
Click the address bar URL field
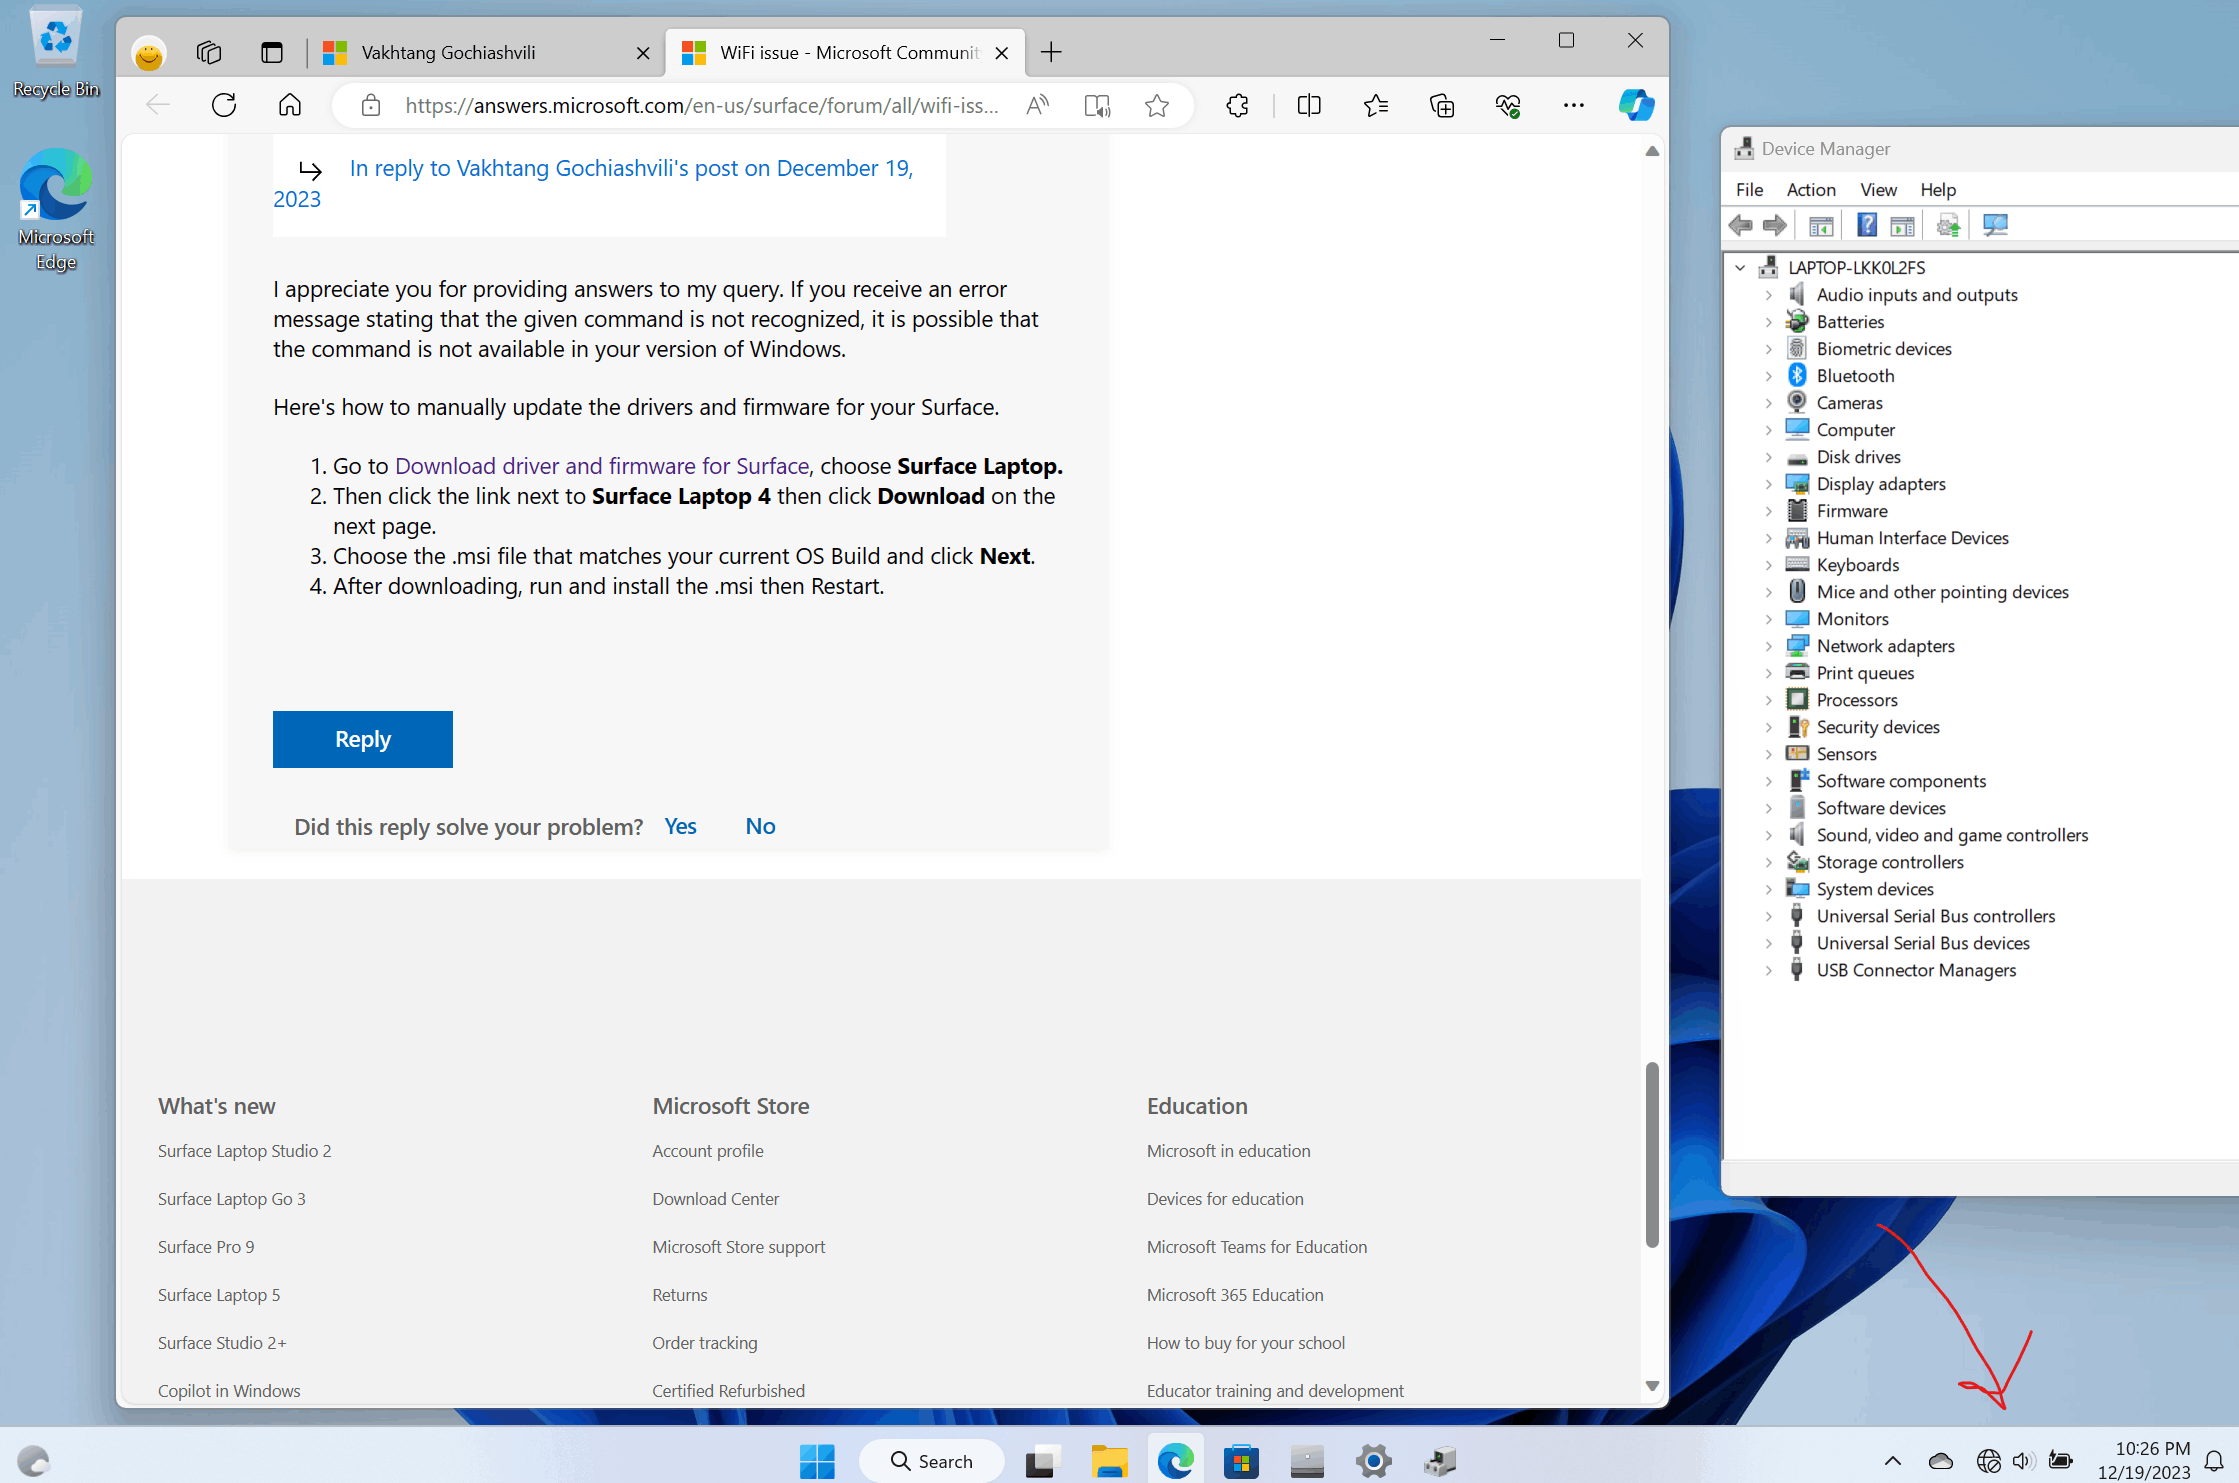[x=700, y=105]
